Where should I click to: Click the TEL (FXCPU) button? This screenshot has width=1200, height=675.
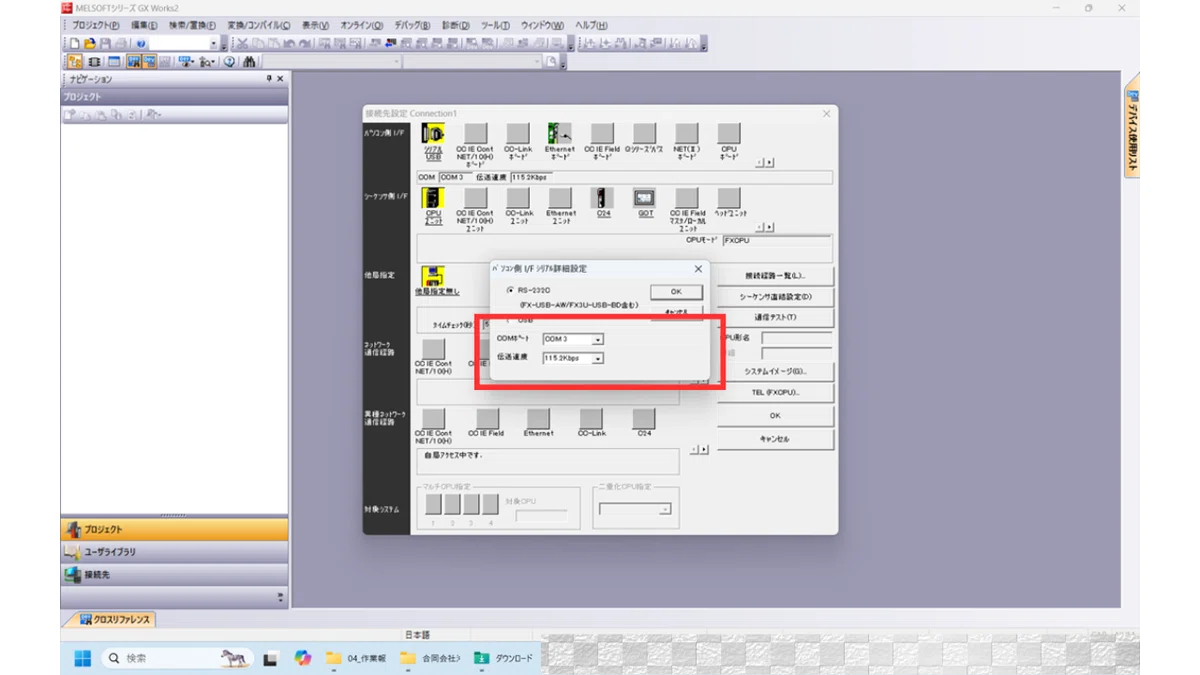coord(775,393)
